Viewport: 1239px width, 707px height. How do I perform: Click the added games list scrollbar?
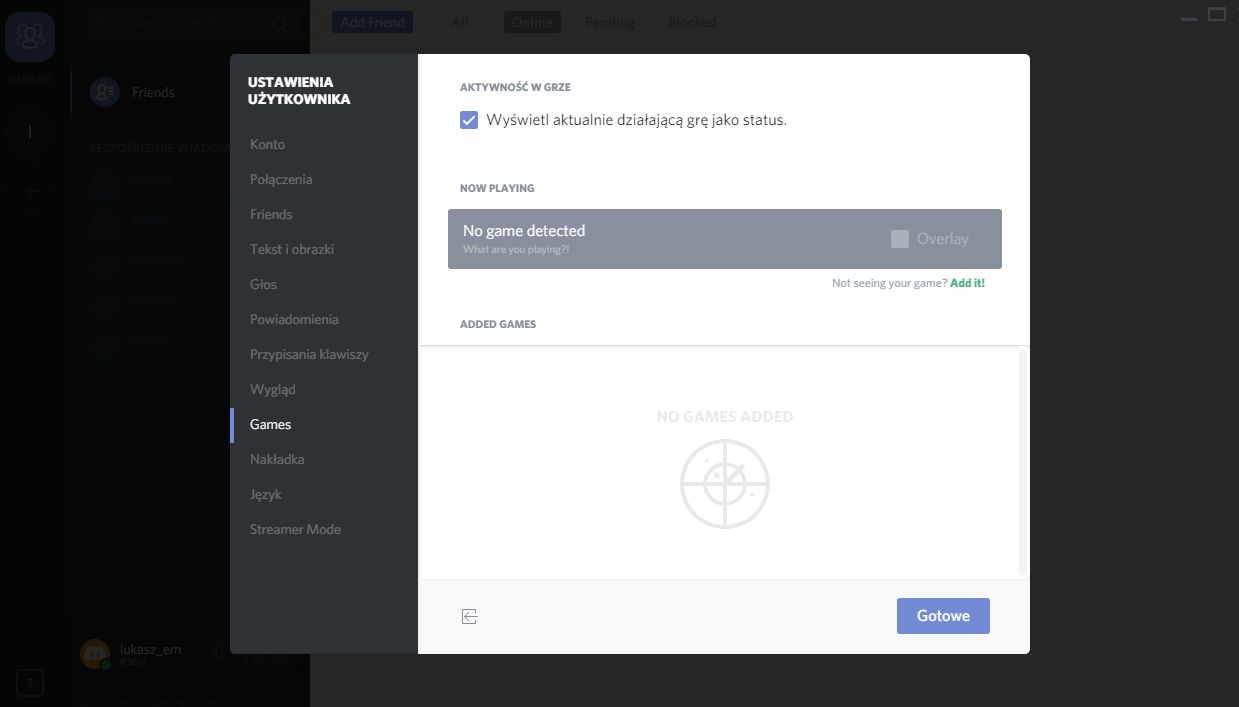pos(1022,462)
